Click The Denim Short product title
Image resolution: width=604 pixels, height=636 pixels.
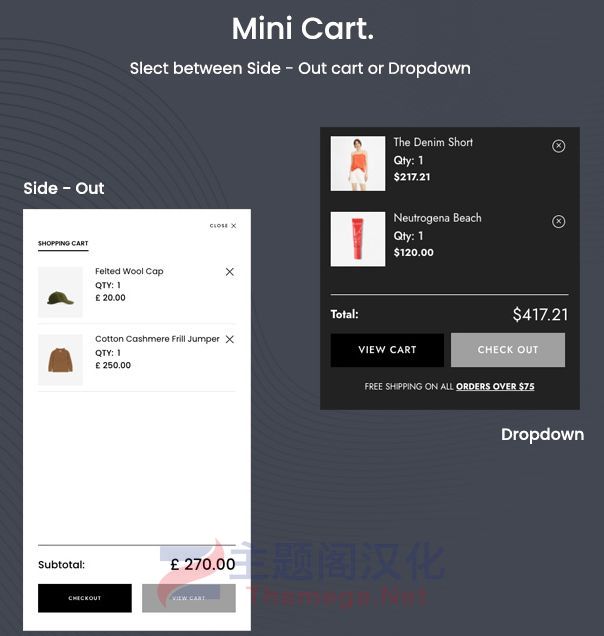433,142
